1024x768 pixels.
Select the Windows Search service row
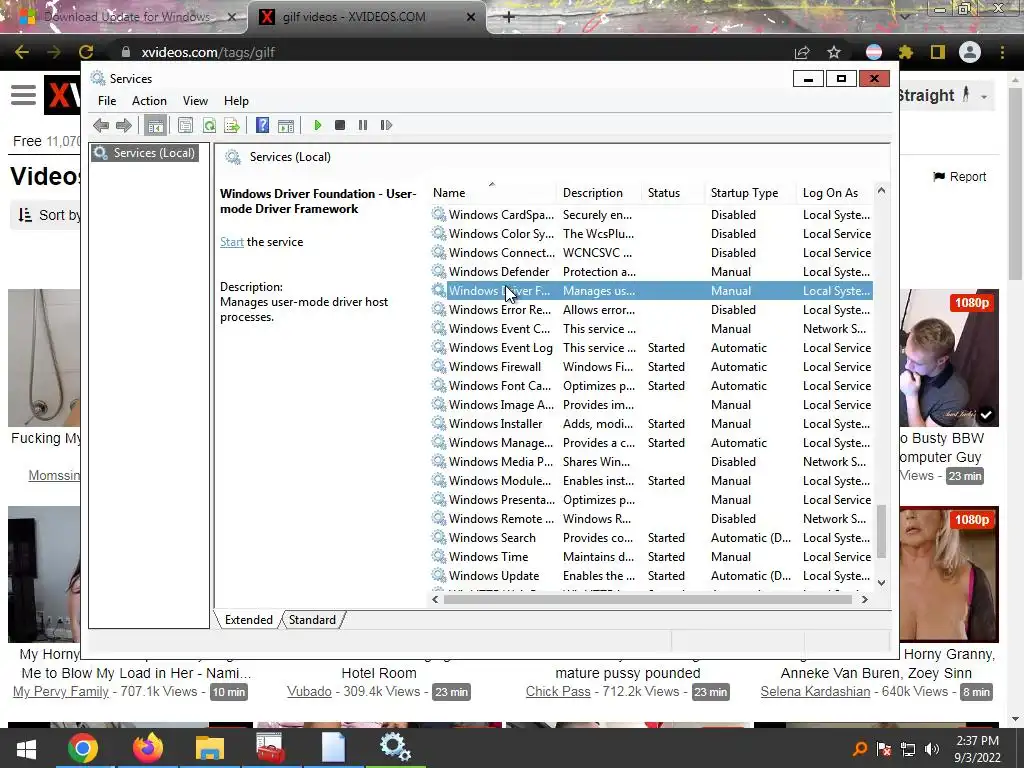click(652, 537)
